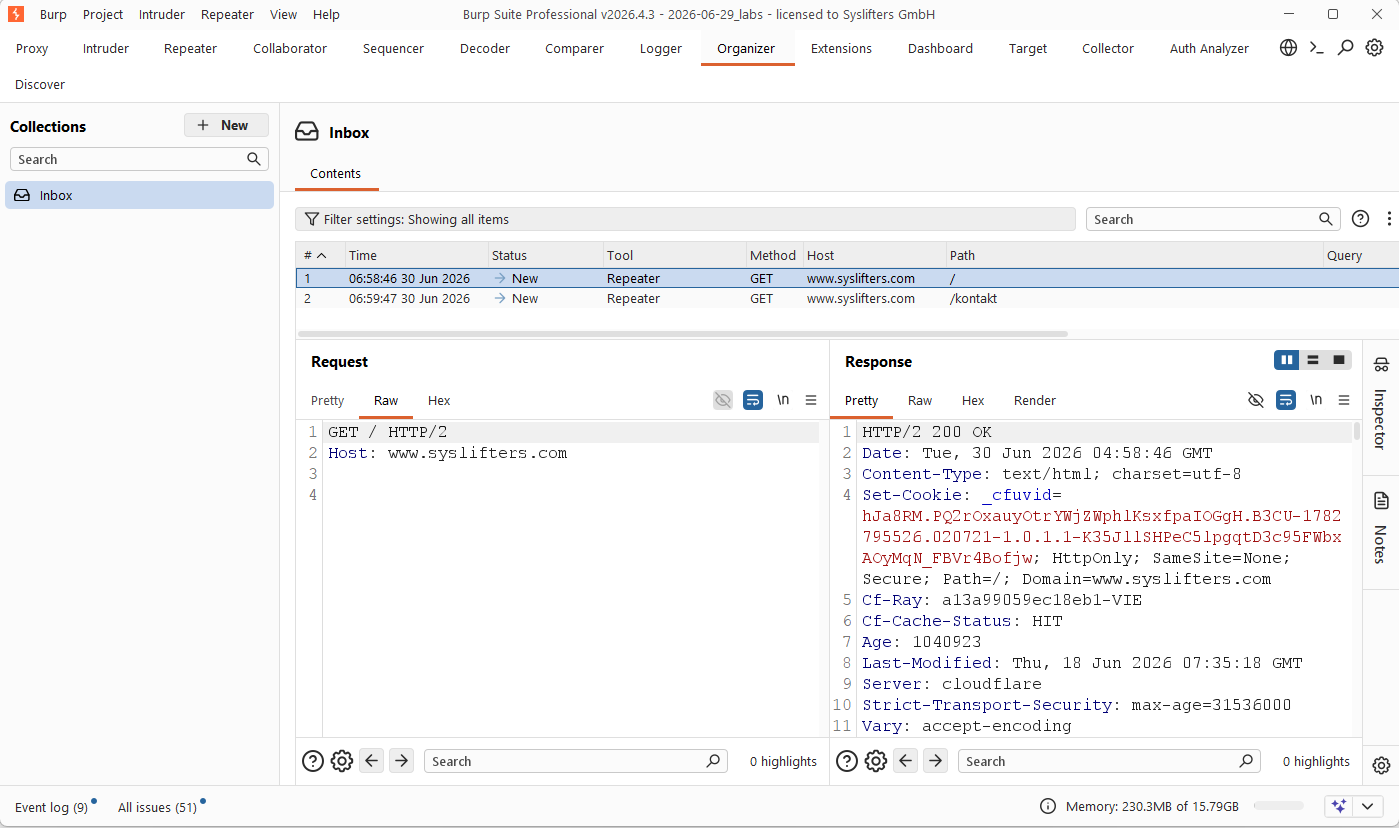Open the Event log (9)
Viewport: 1399px width, 828px height.
click(51, 807)
